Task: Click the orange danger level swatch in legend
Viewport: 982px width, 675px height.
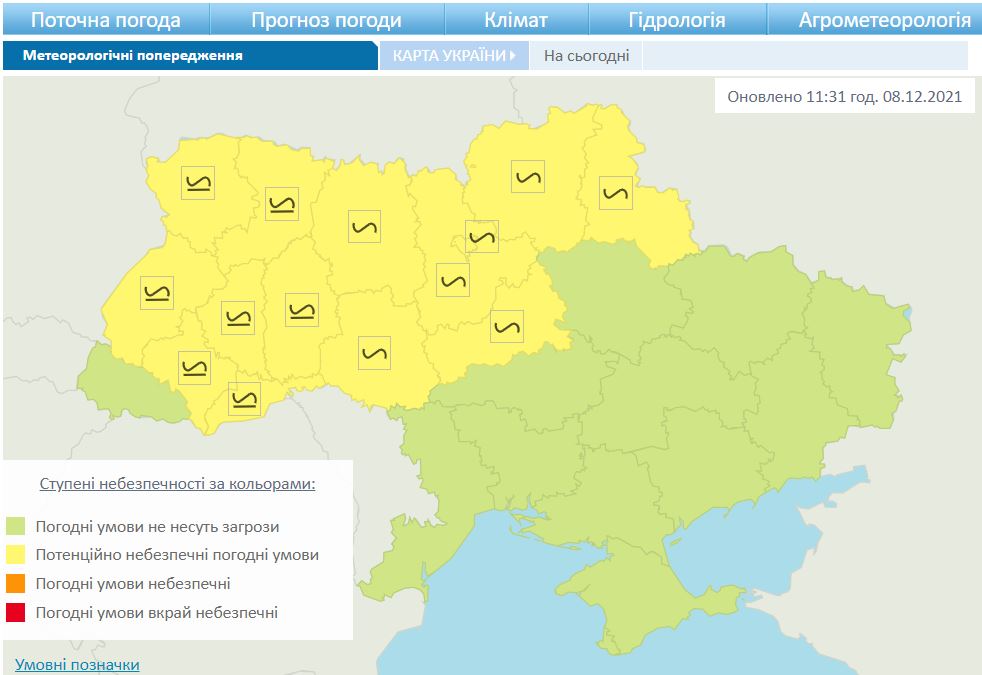Action: click(x=15, y=583)
